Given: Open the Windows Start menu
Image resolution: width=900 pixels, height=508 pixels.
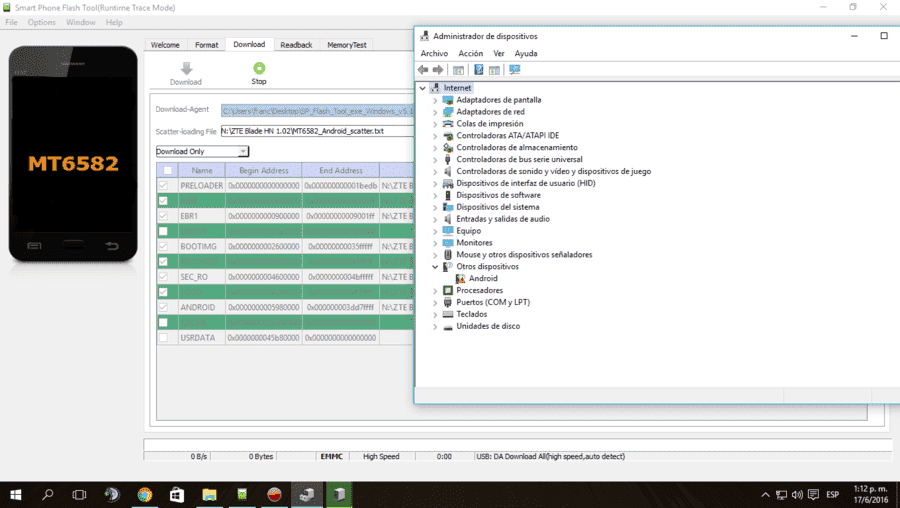Looking at the screenshot, I should coord(15,494).
